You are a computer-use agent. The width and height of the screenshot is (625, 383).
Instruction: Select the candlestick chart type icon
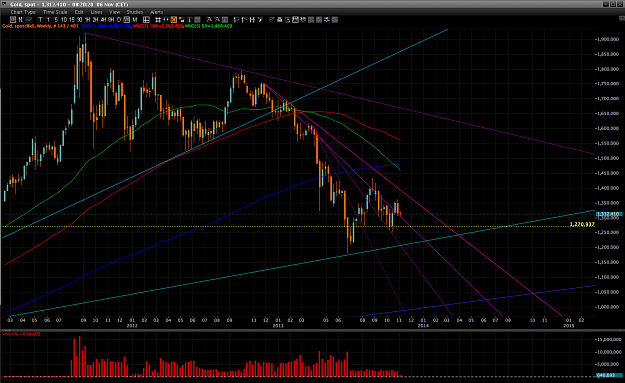13,20
